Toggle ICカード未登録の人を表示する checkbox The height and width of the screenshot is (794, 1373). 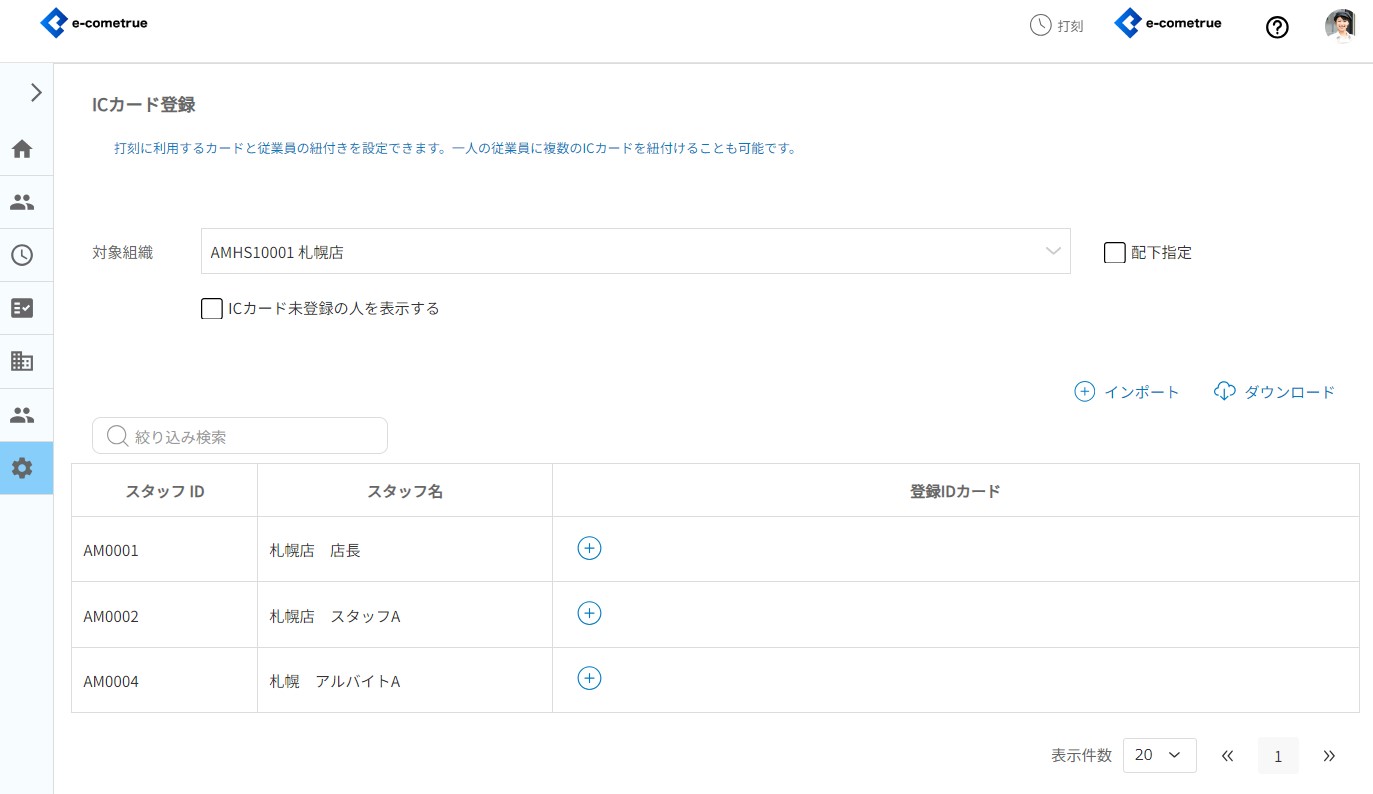click(x=211, y=309)
